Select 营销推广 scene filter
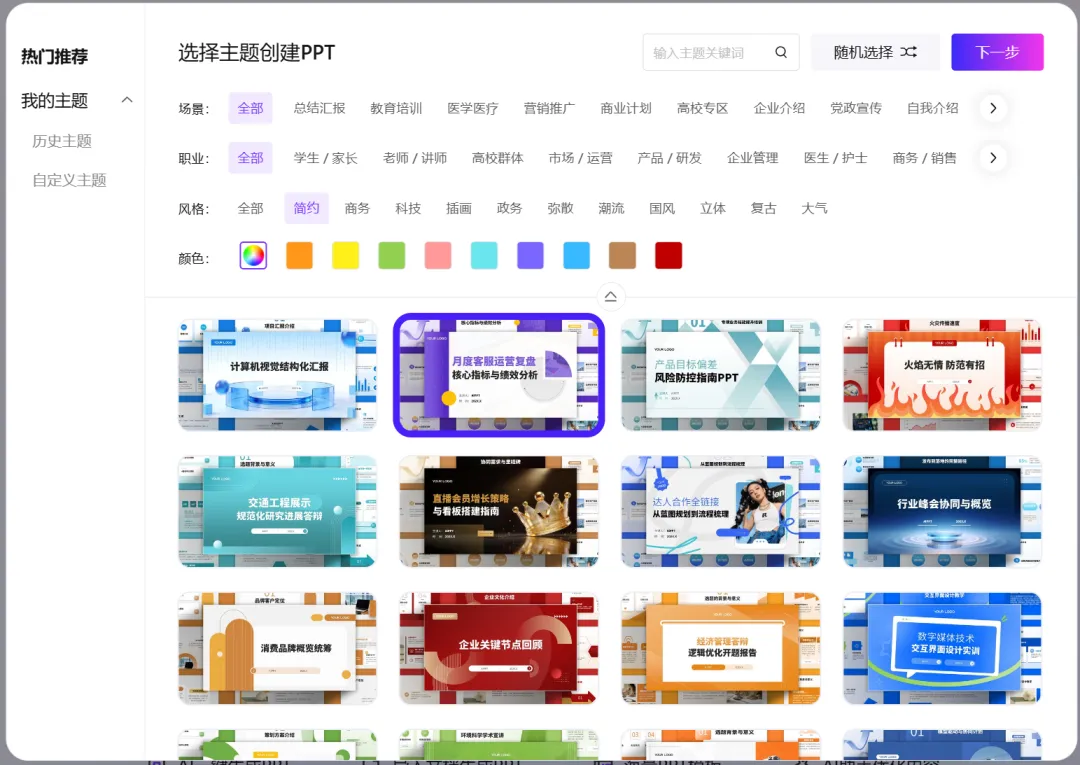Image resolution: width=1080 pixels, height=765 pixels. coord(549,108)
